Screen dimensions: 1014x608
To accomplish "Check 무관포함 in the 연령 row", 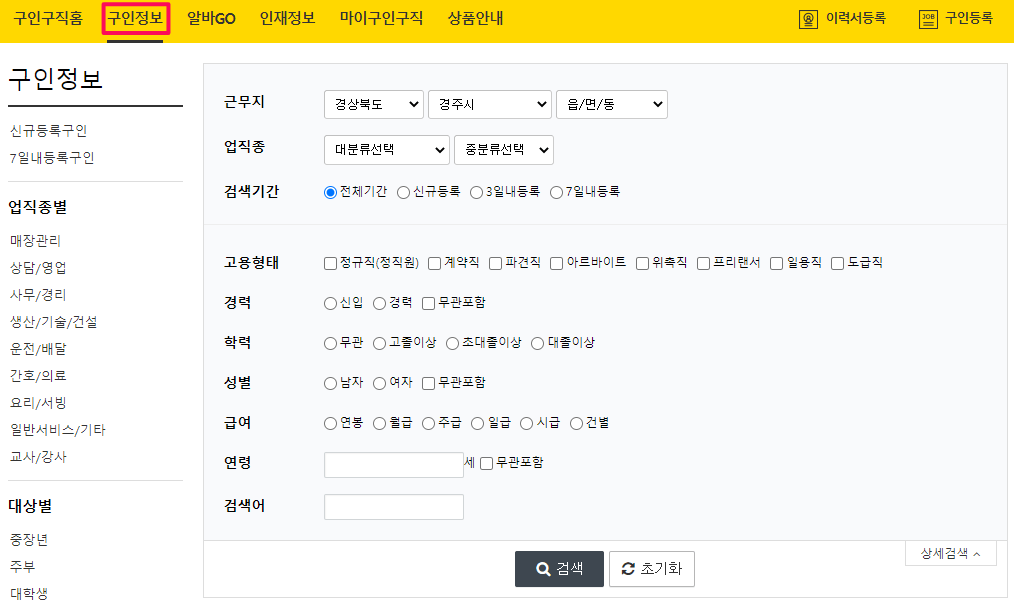I will pos(486,463).
